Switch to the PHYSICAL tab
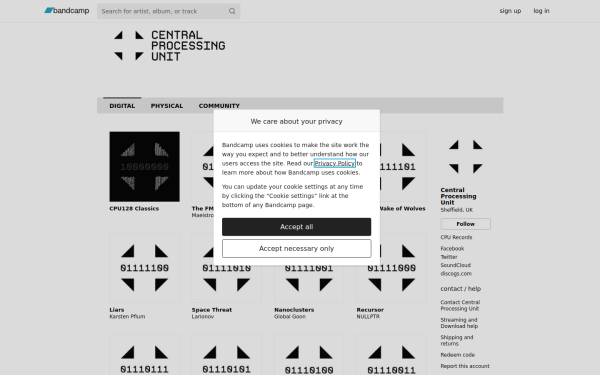The width and height of the screenshot is (600, 375). coord(167,106)
